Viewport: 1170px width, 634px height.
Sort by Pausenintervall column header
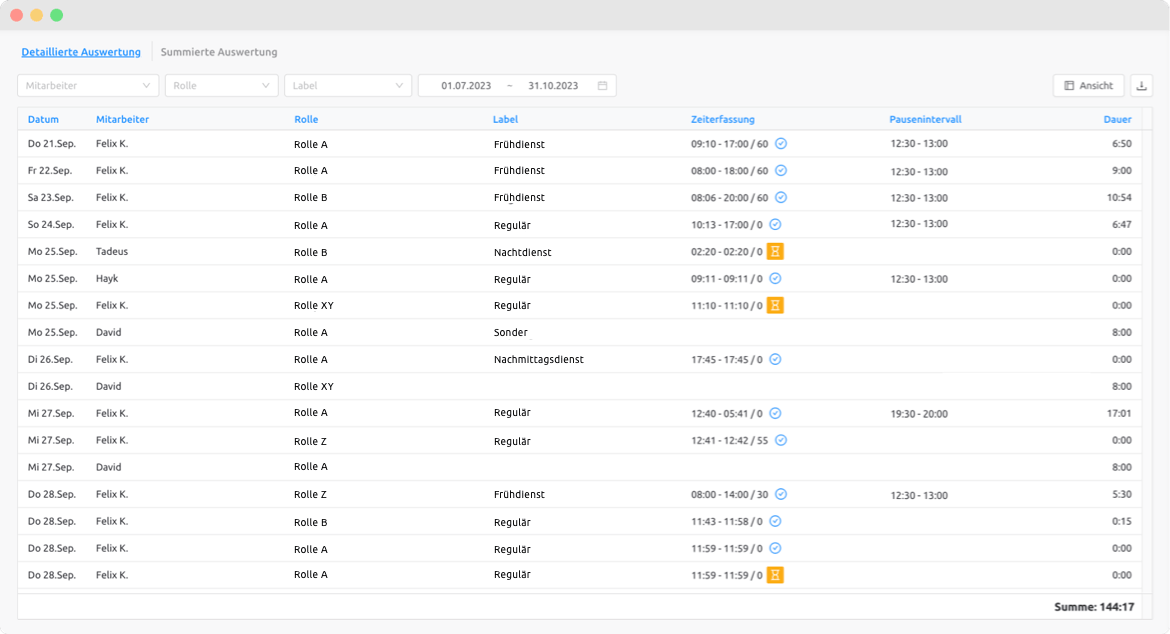click(925, 119)
